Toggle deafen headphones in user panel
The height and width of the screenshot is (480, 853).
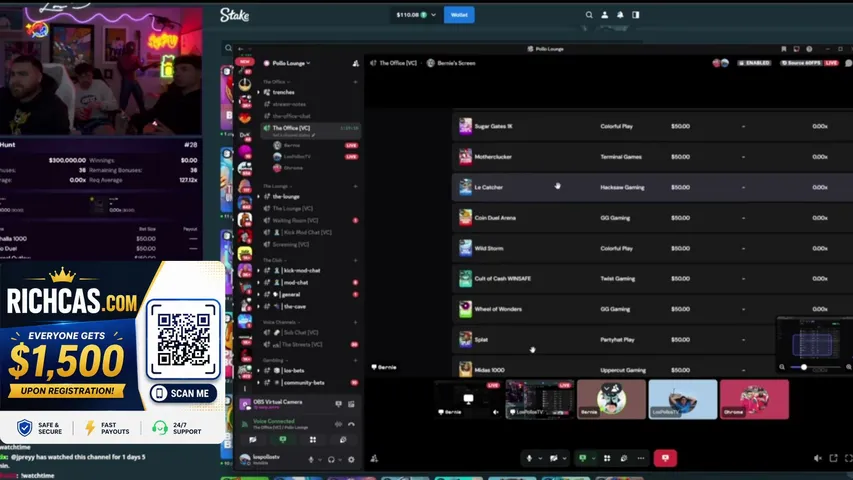point(331,459)
